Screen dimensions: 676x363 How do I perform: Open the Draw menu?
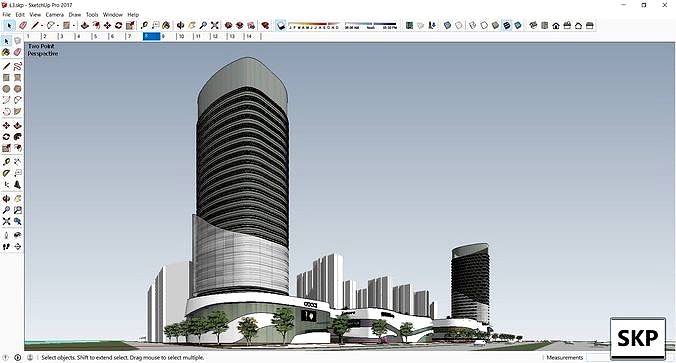pyautogui.click(x=75, y=15)
